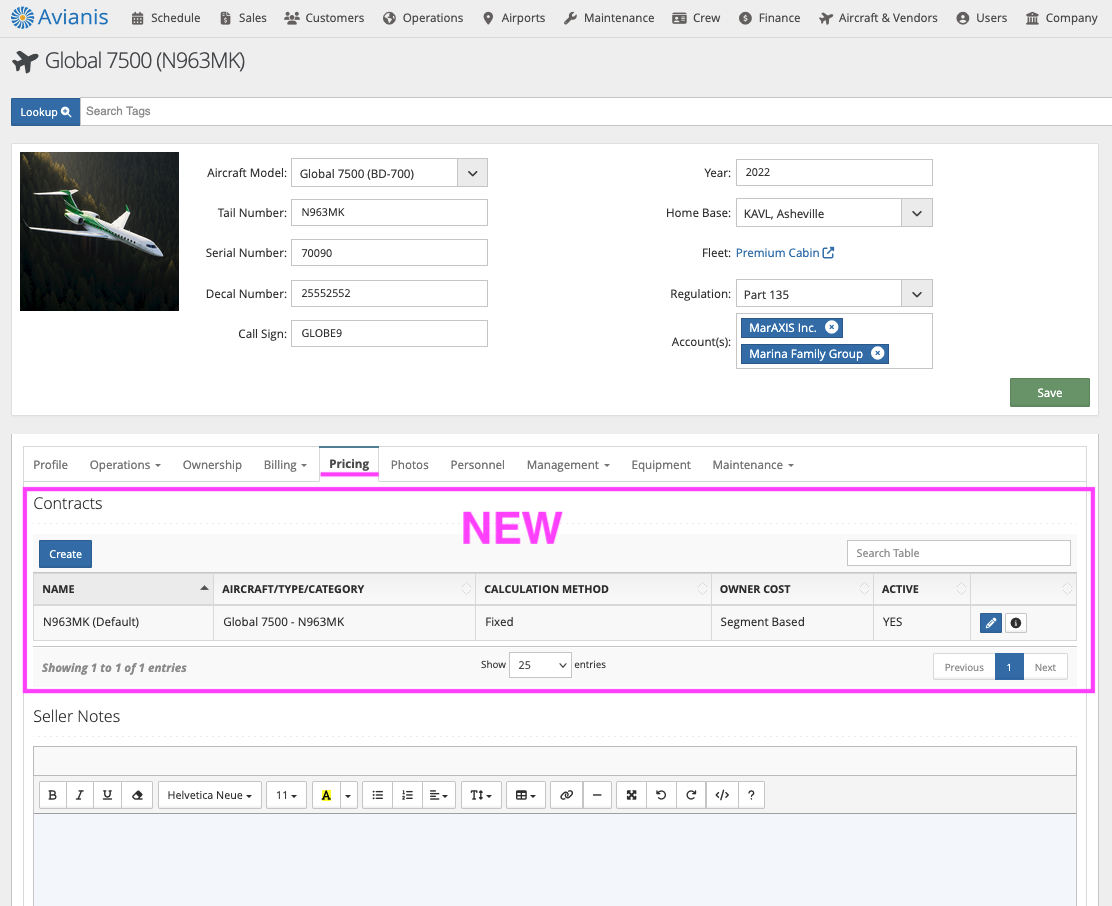Click the Lookup button
1112x906 pixels.
coord(45,112)
